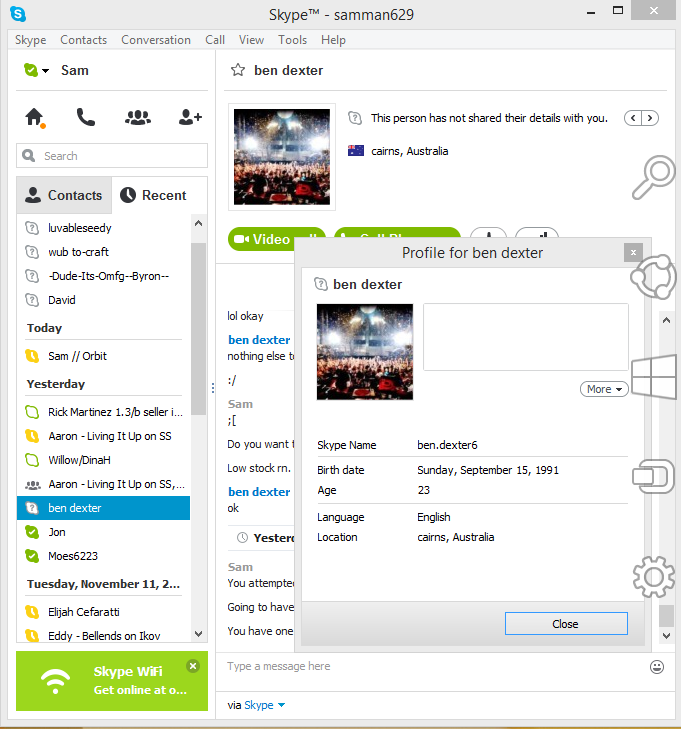This screenshot has height=729, width=681.
Task: Click the create group icon
Action: (138, 117)
